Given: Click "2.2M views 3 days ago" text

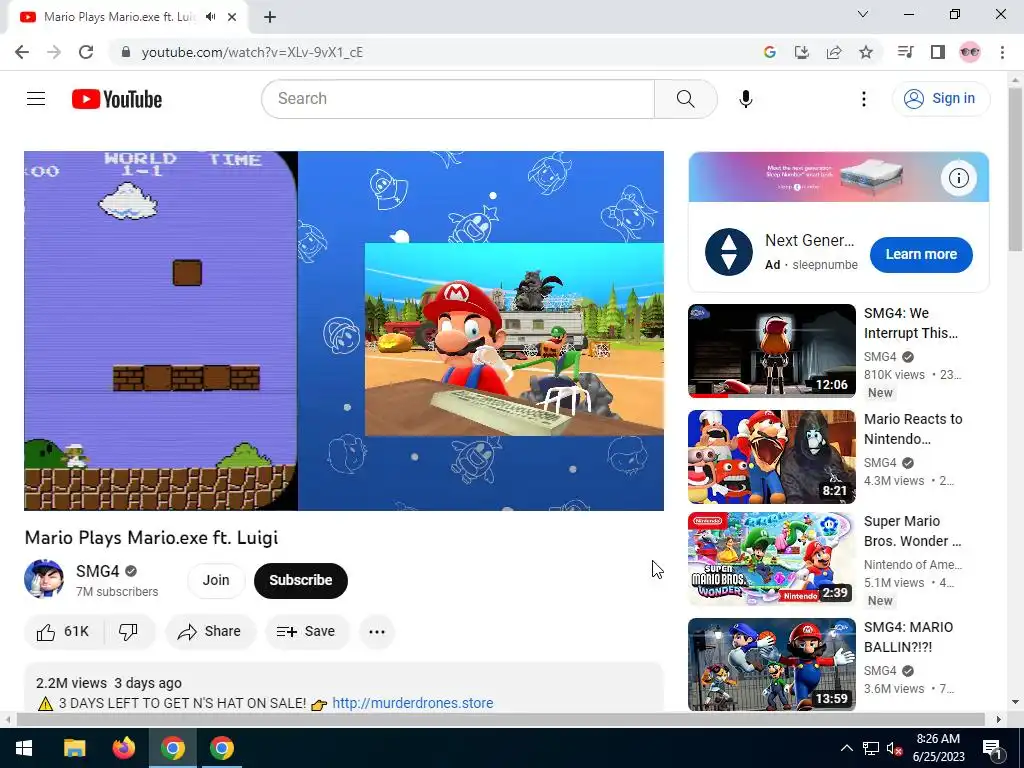Looking at the screenshot, I should [108, 683].
